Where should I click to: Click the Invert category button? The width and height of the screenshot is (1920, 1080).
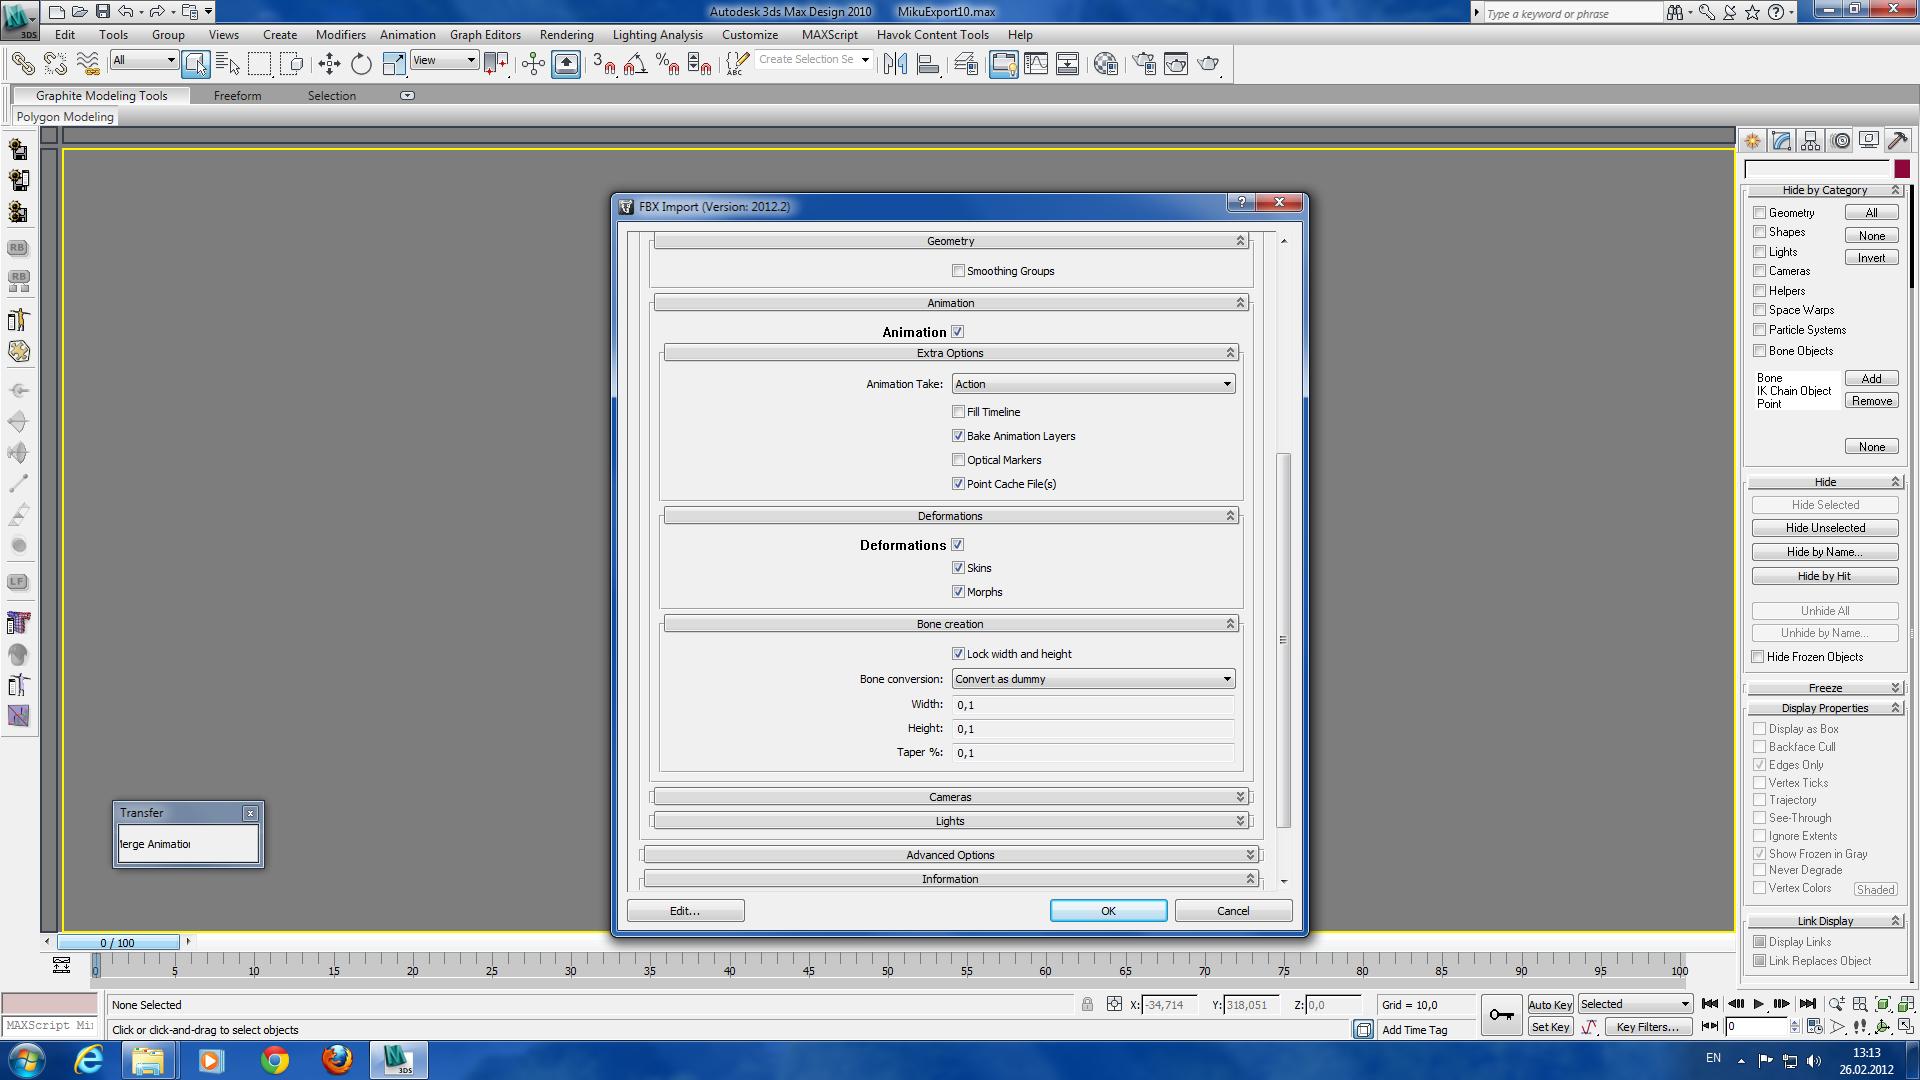click(x=1871, y=258)
